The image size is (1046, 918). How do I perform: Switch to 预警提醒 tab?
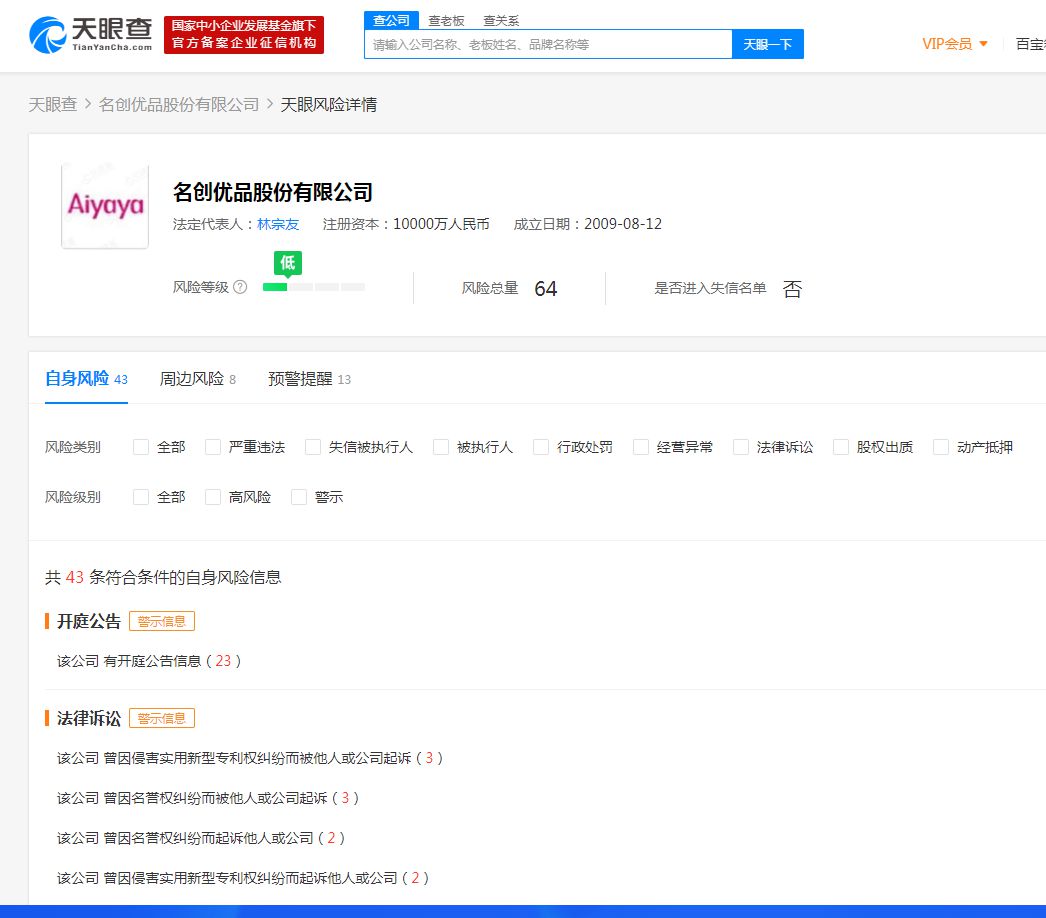pos(310,379)
